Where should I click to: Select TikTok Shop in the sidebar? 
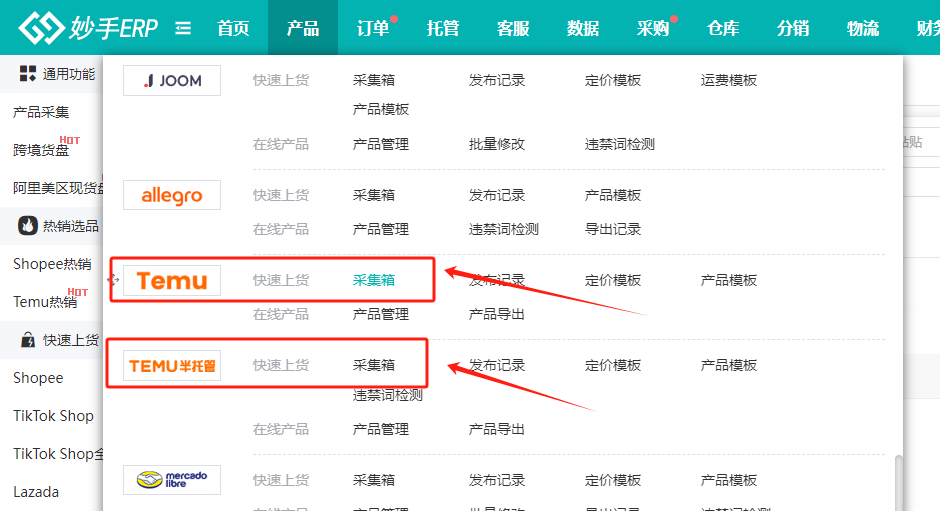coord(53,416)
